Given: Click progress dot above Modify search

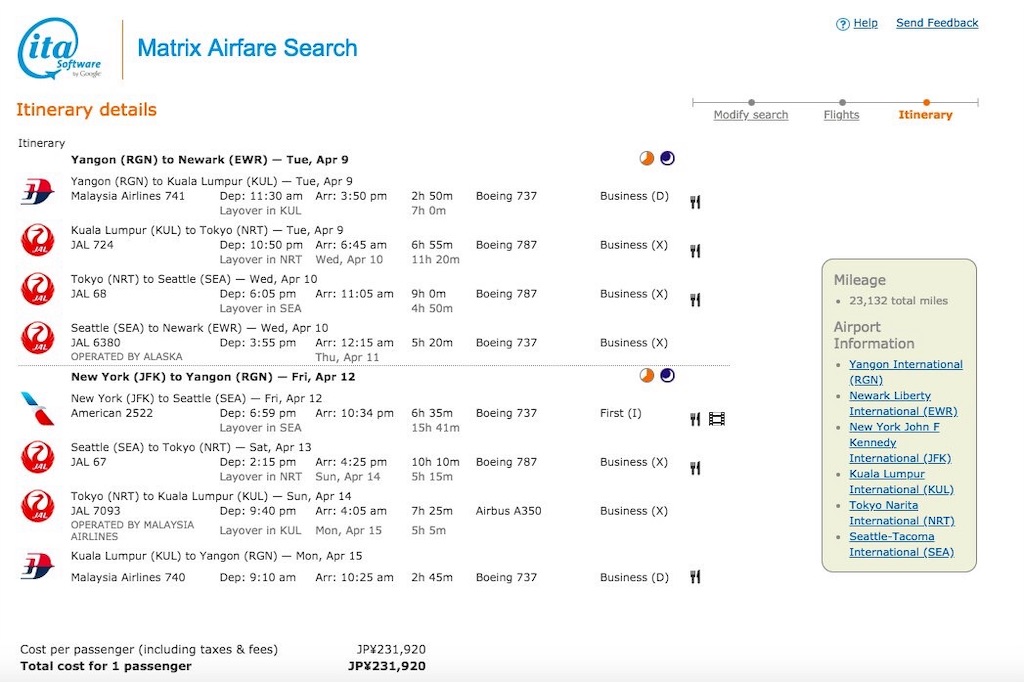Looking at the screenshot, I should [x=752, y=103].
